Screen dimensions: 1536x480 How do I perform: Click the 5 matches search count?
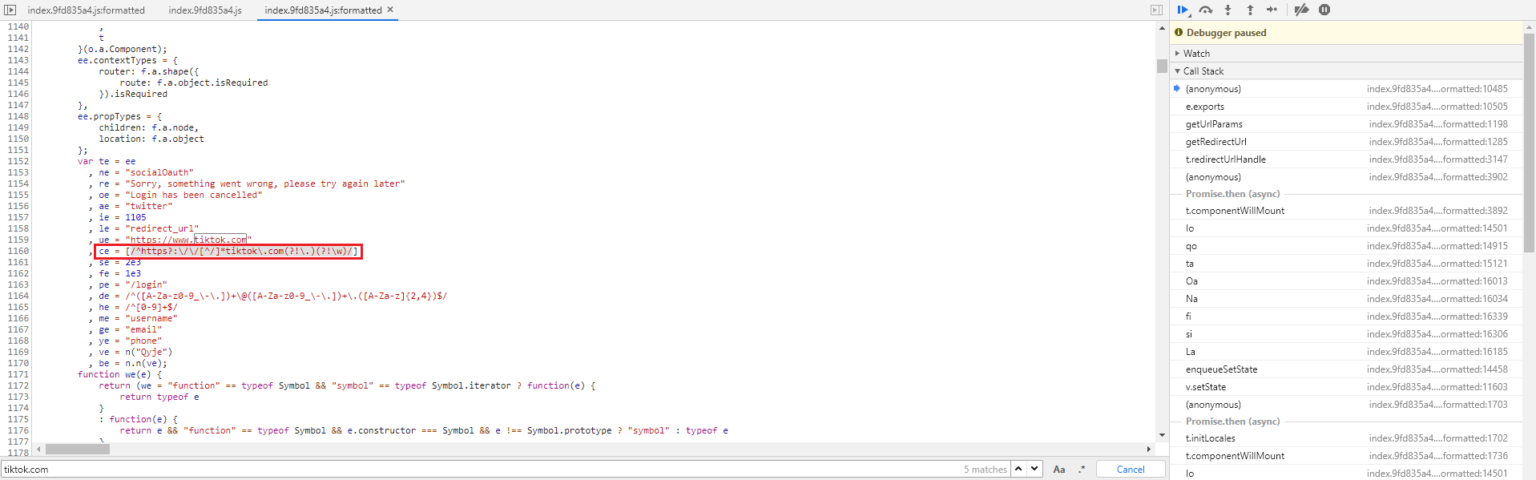coord(985,469)
